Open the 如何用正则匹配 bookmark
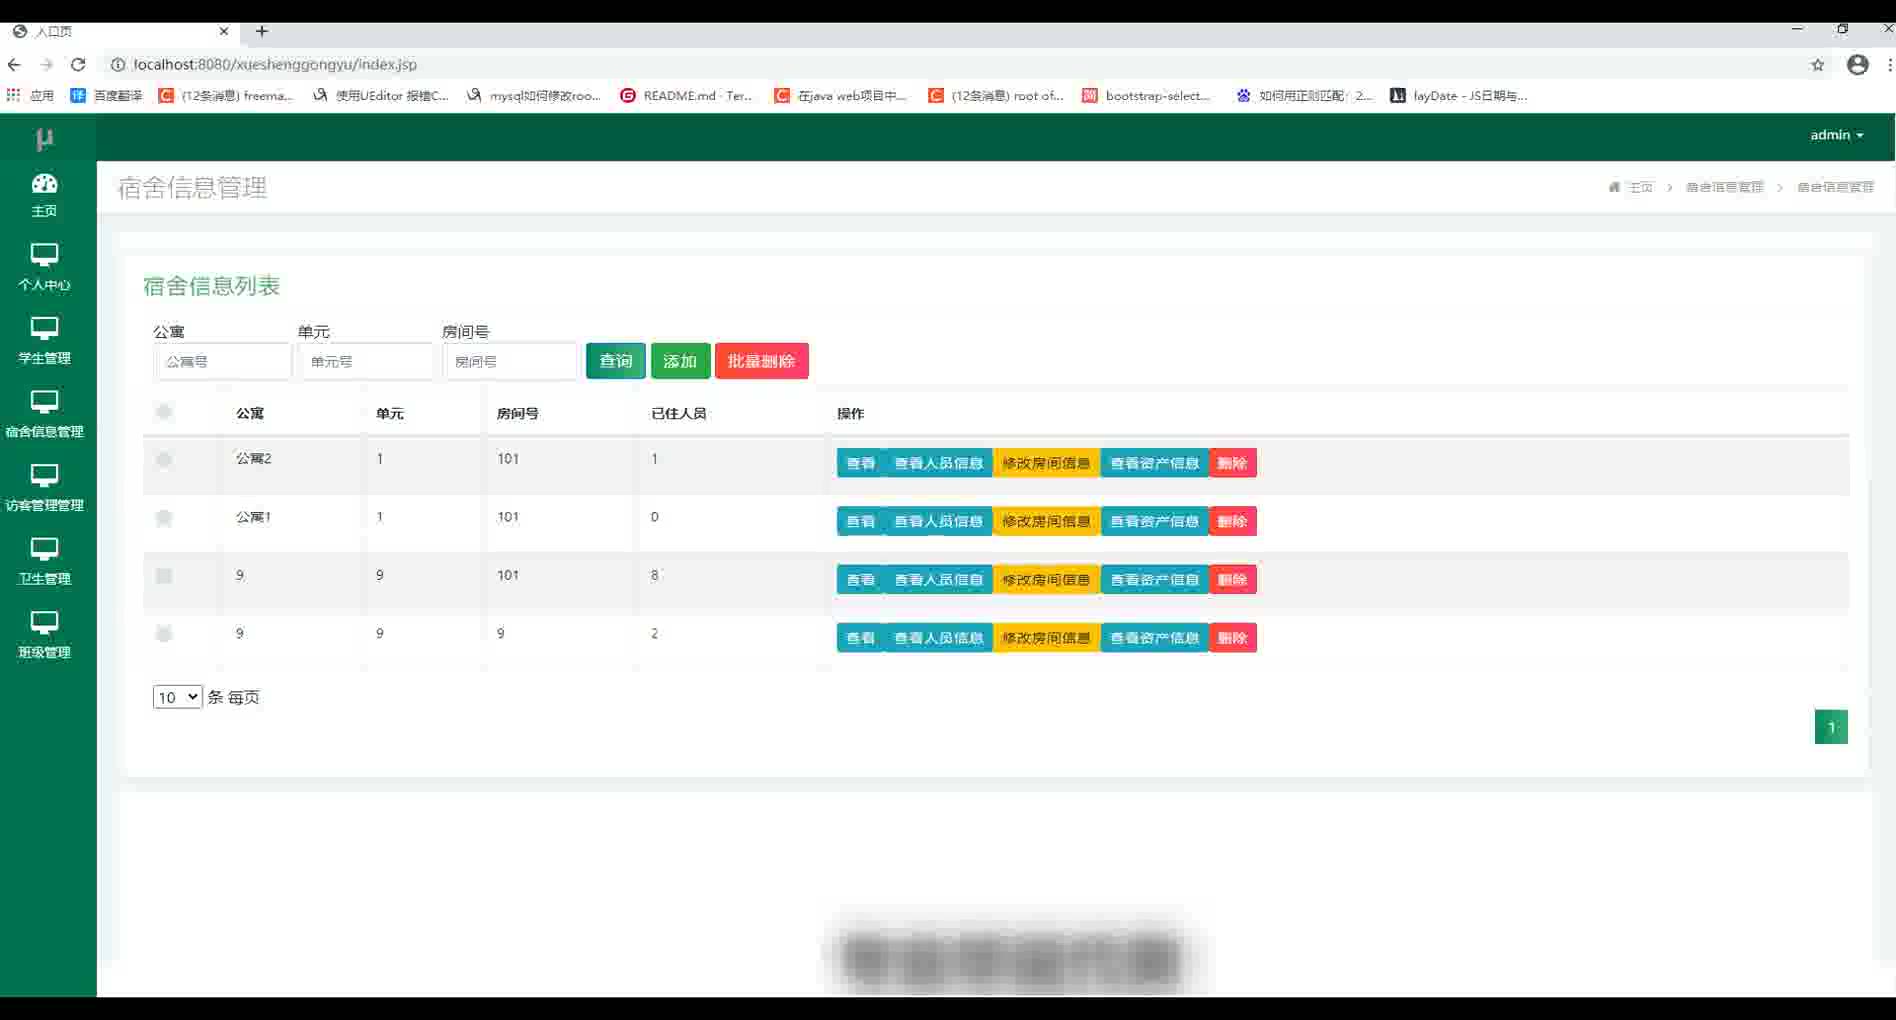This screenshot has height=1020, width=1896. [x=1304, y=95]
